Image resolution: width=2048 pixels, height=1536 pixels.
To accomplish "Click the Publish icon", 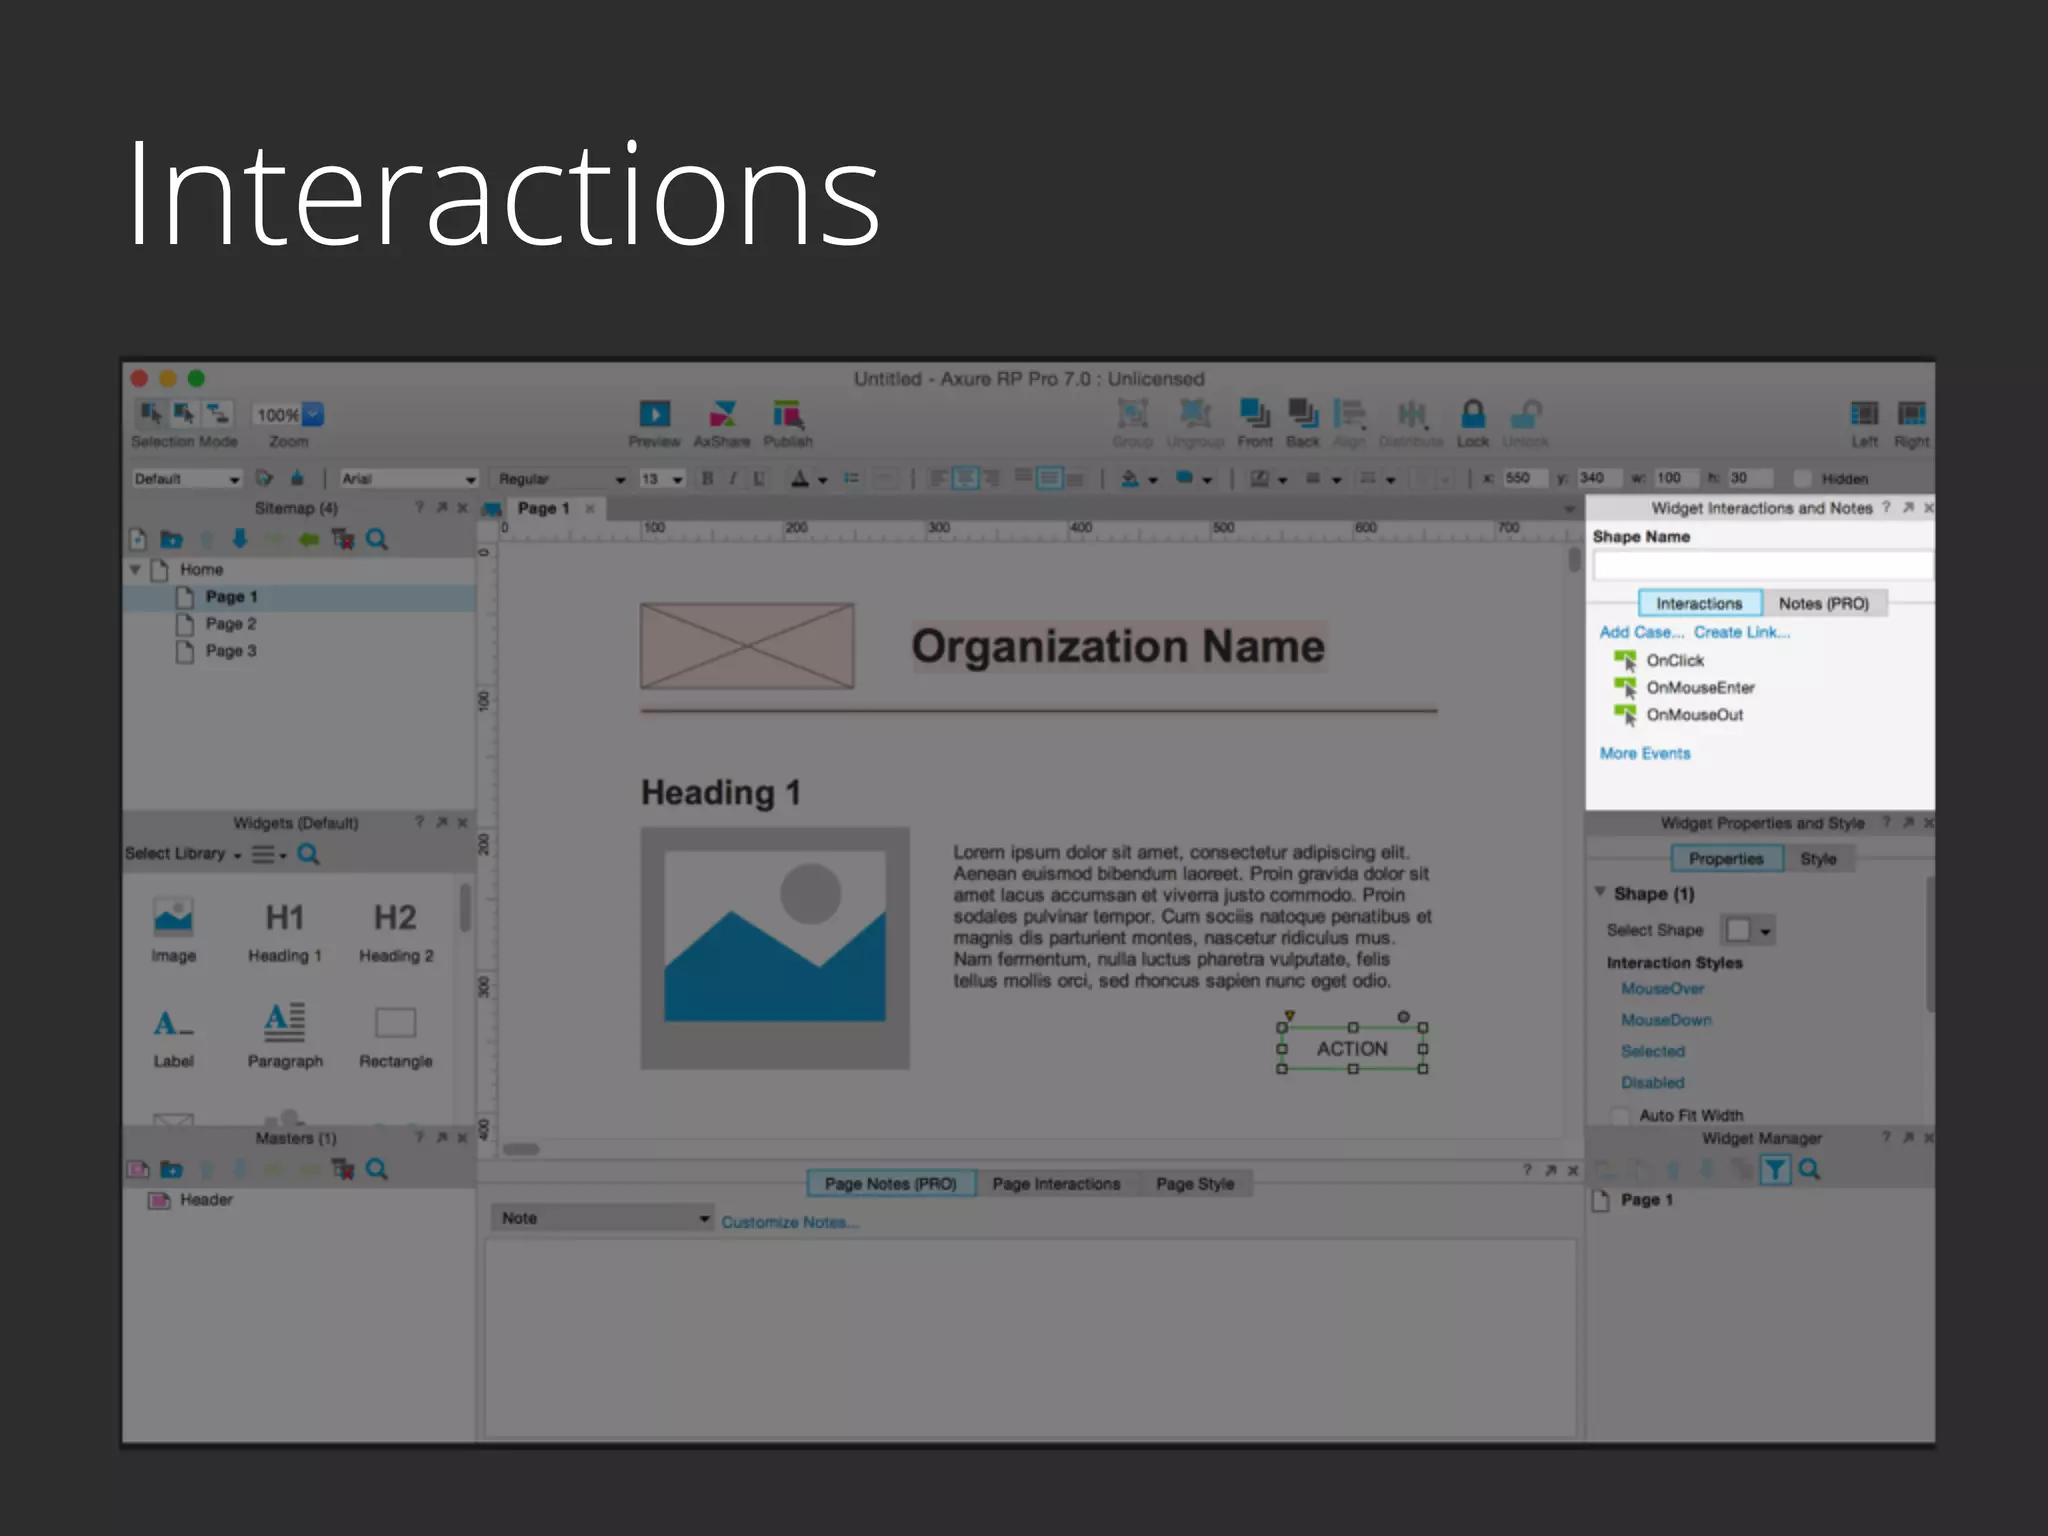I will 787,415.
